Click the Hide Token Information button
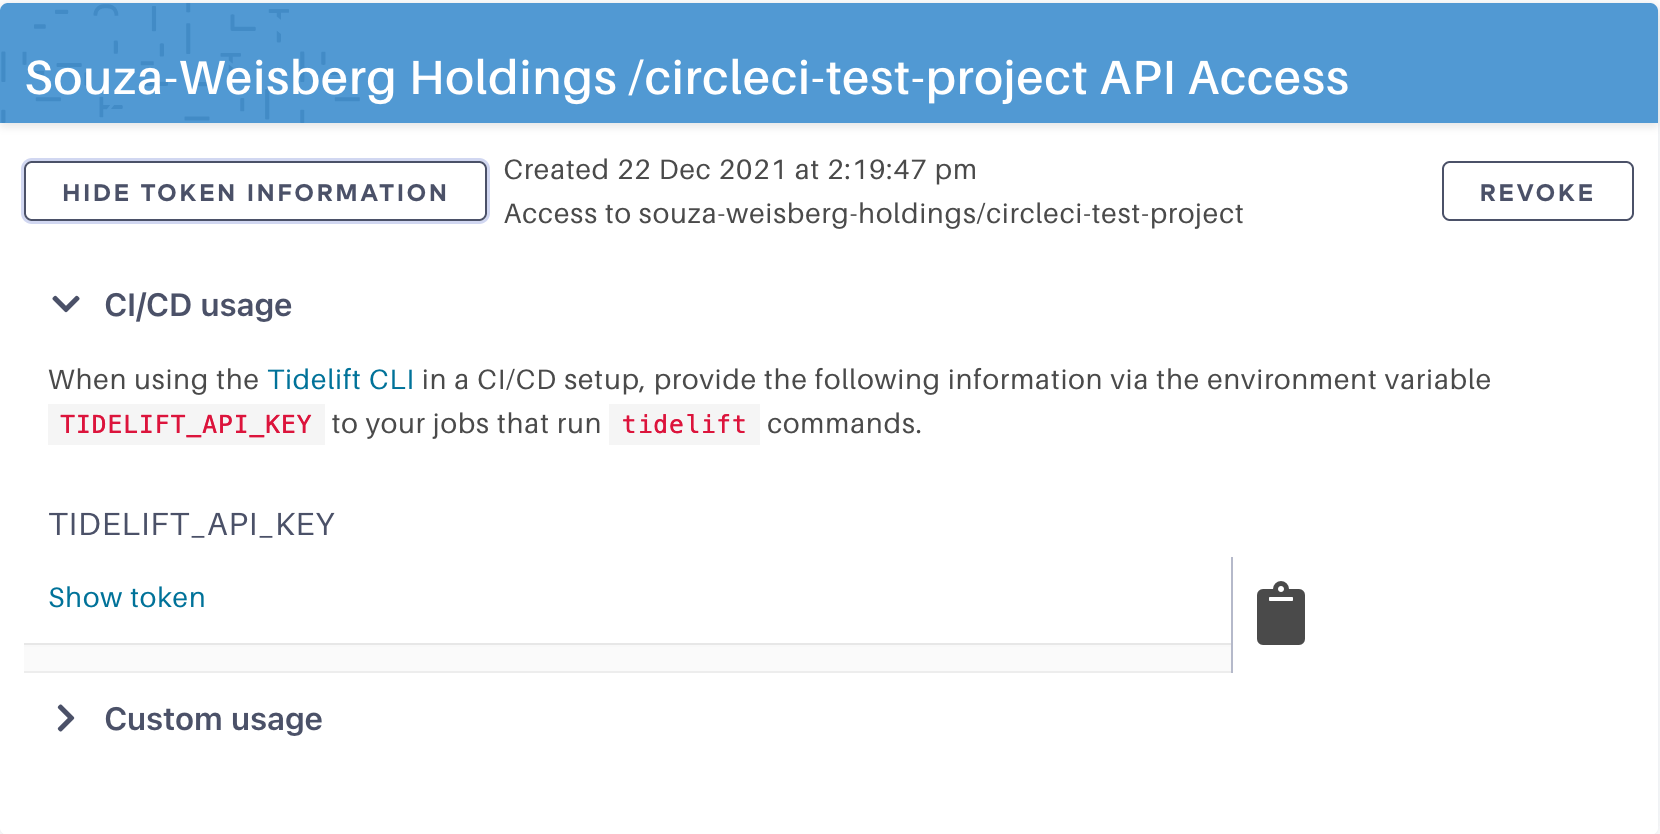The width and height of the screenshot is (1660, 834). (255, 191)
